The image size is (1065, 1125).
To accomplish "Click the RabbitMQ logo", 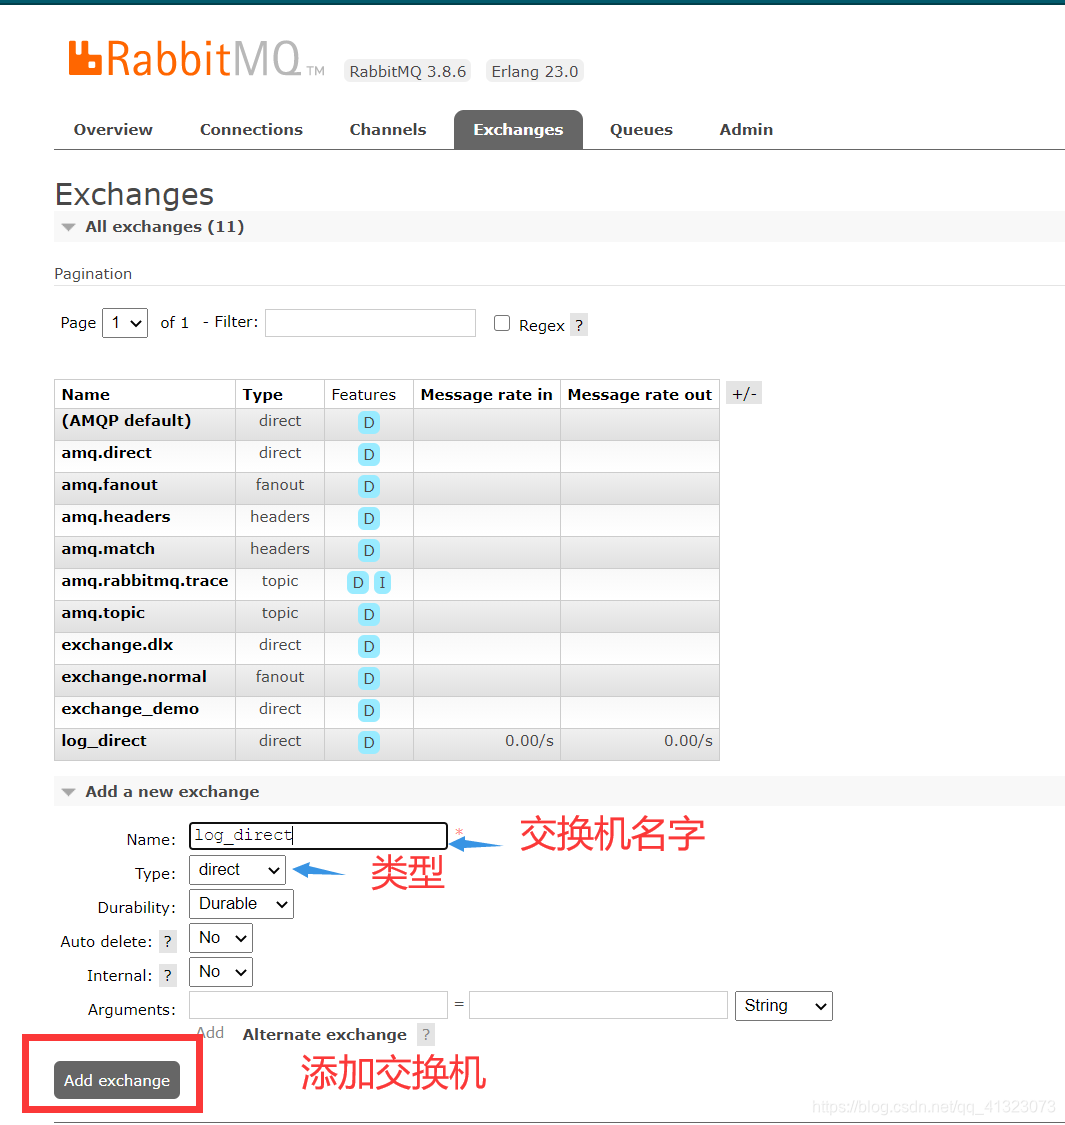I will (x=196, y=59).
